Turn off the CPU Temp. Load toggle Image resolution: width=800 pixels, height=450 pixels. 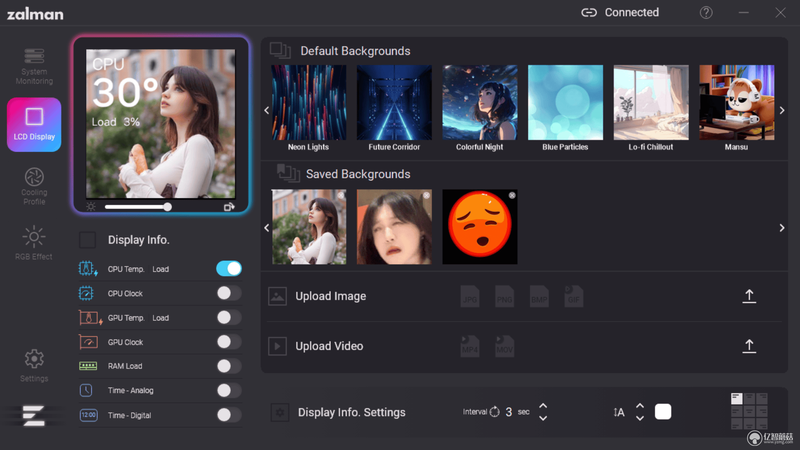(229, 268)
